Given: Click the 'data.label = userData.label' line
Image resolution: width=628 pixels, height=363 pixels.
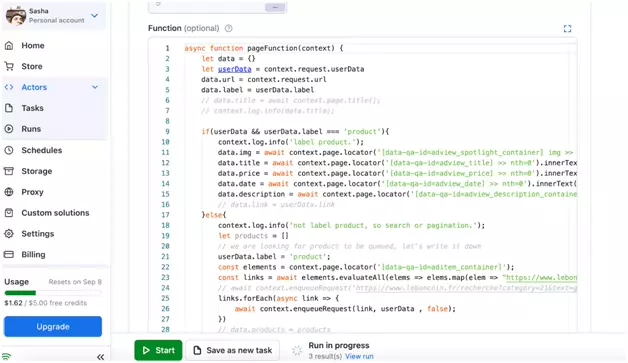Looking at the screenshot, I should (x=258, y=90).
